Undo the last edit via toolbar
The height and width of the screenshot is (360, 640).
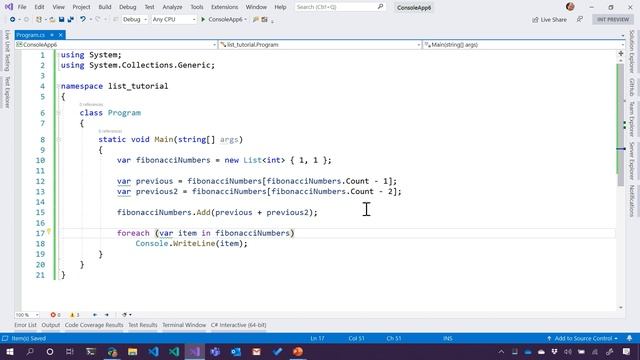pyautogui.click(x=83, y=20)
